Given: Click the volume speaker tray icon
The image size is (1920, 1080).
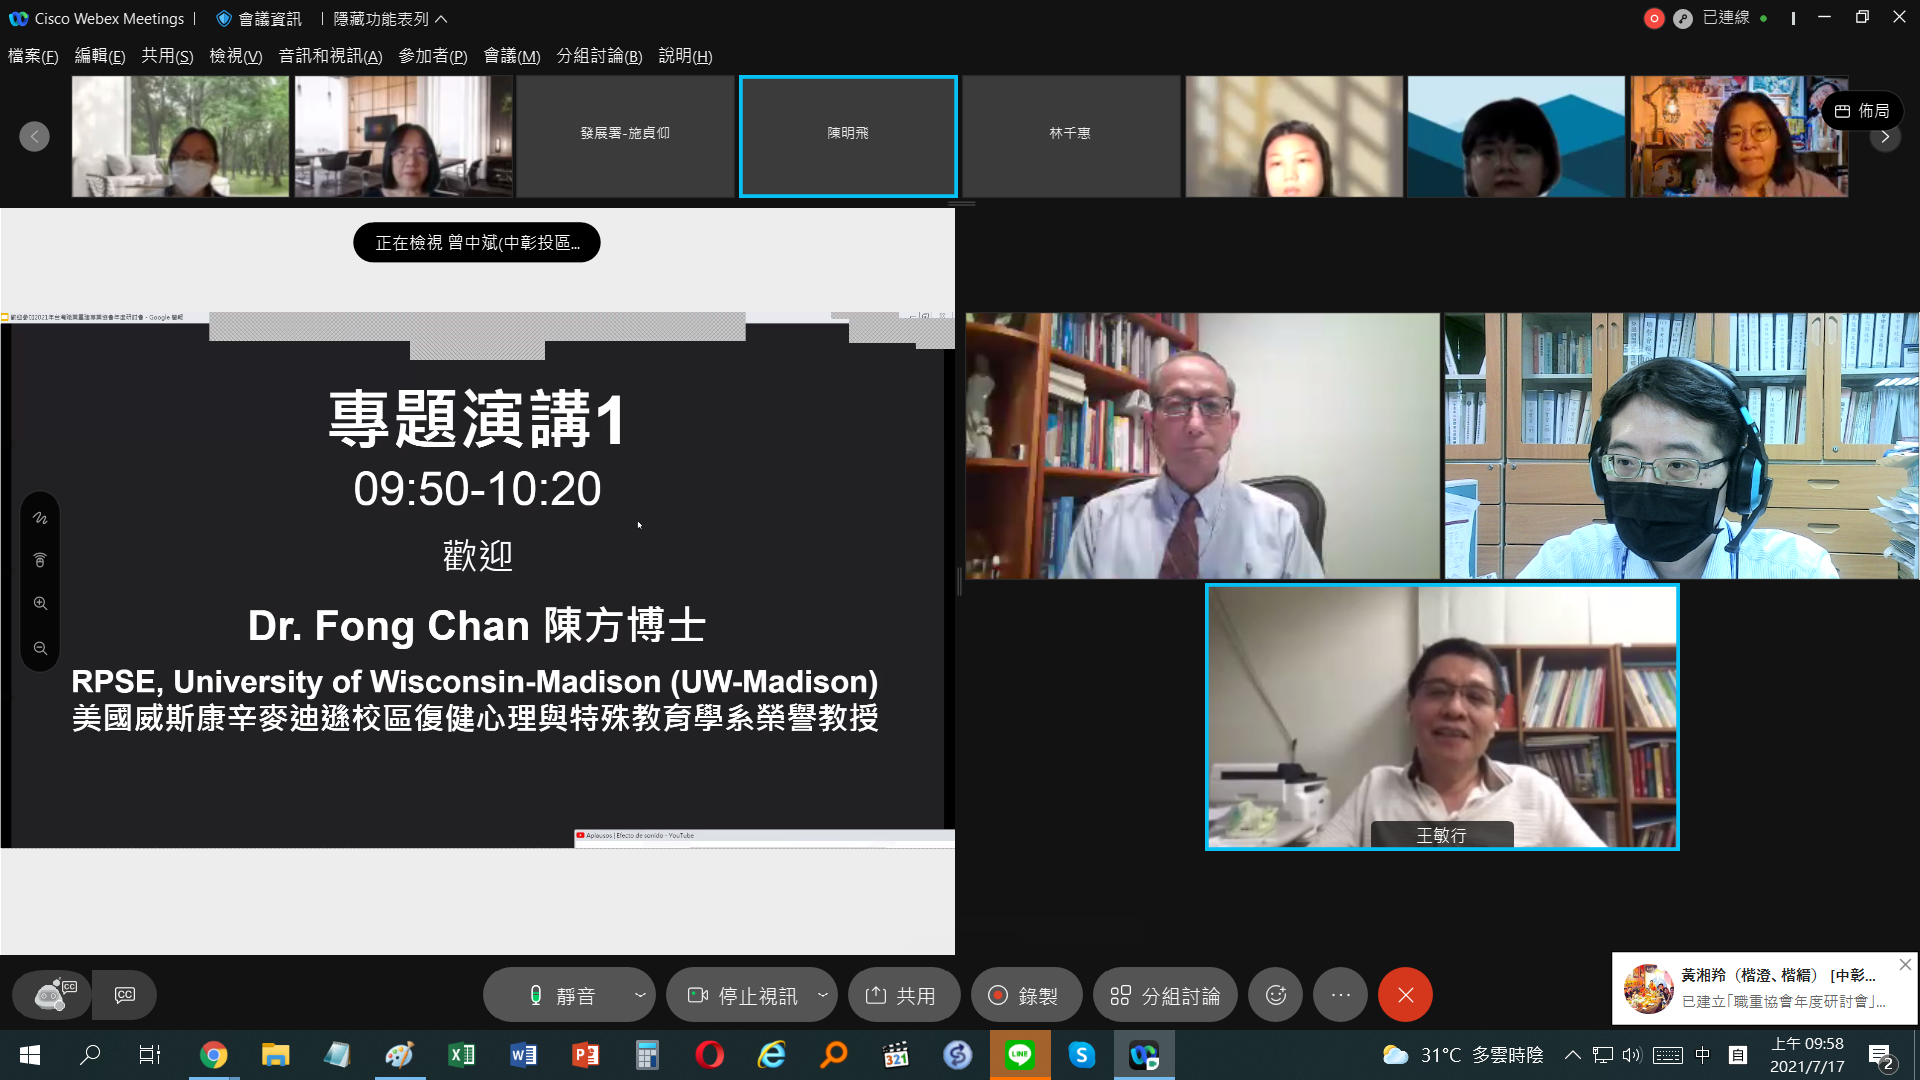Looking at the screenshot, I should coord(1632,1055).
